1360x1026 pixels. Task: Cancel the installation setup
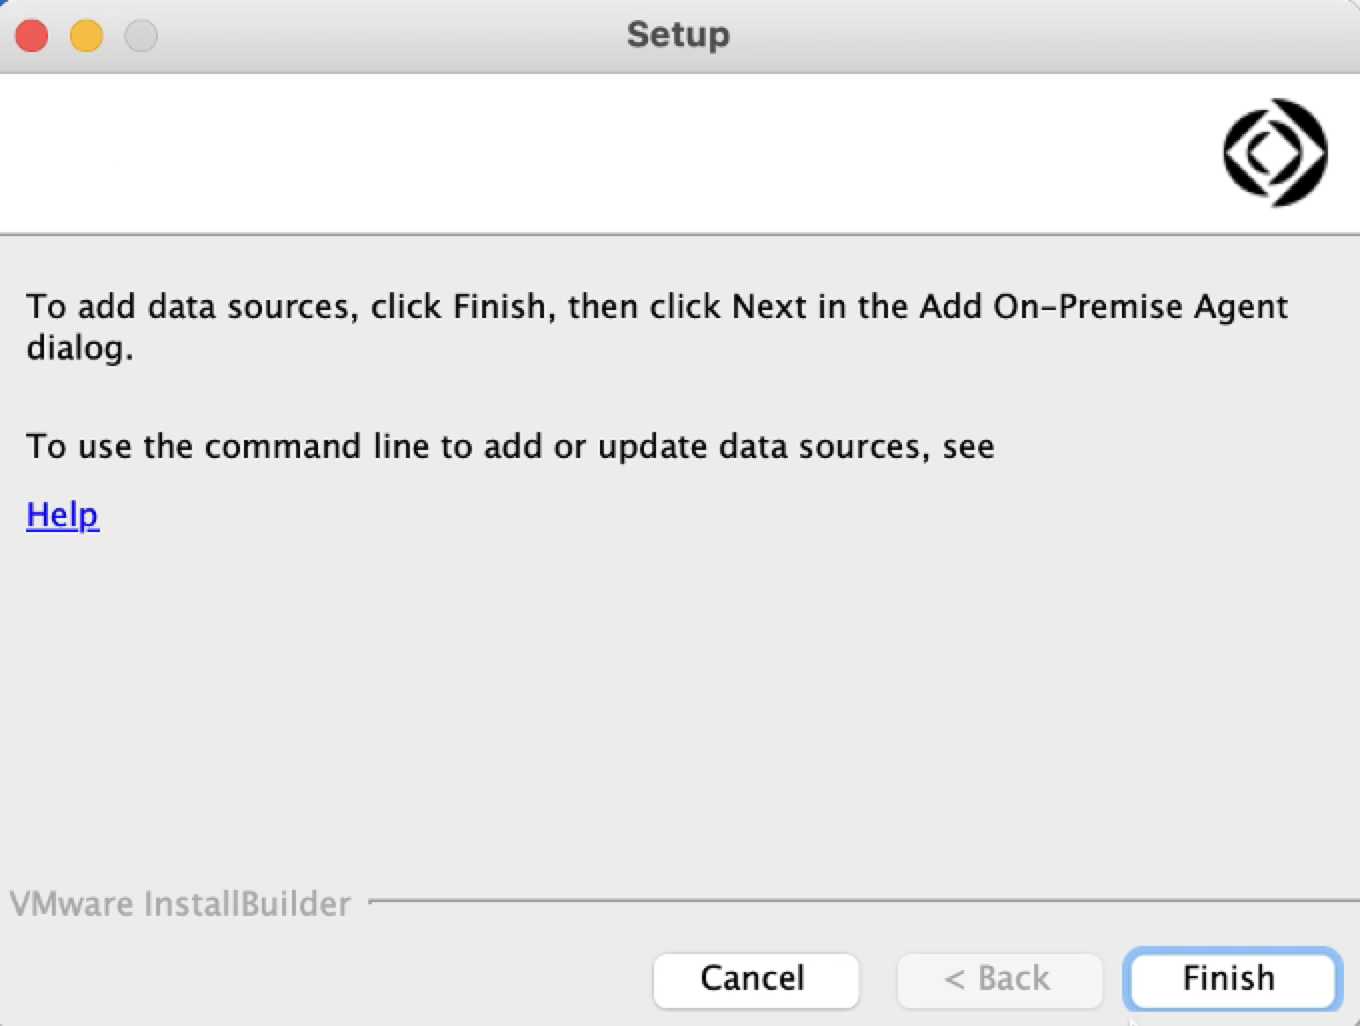[755, 979]
